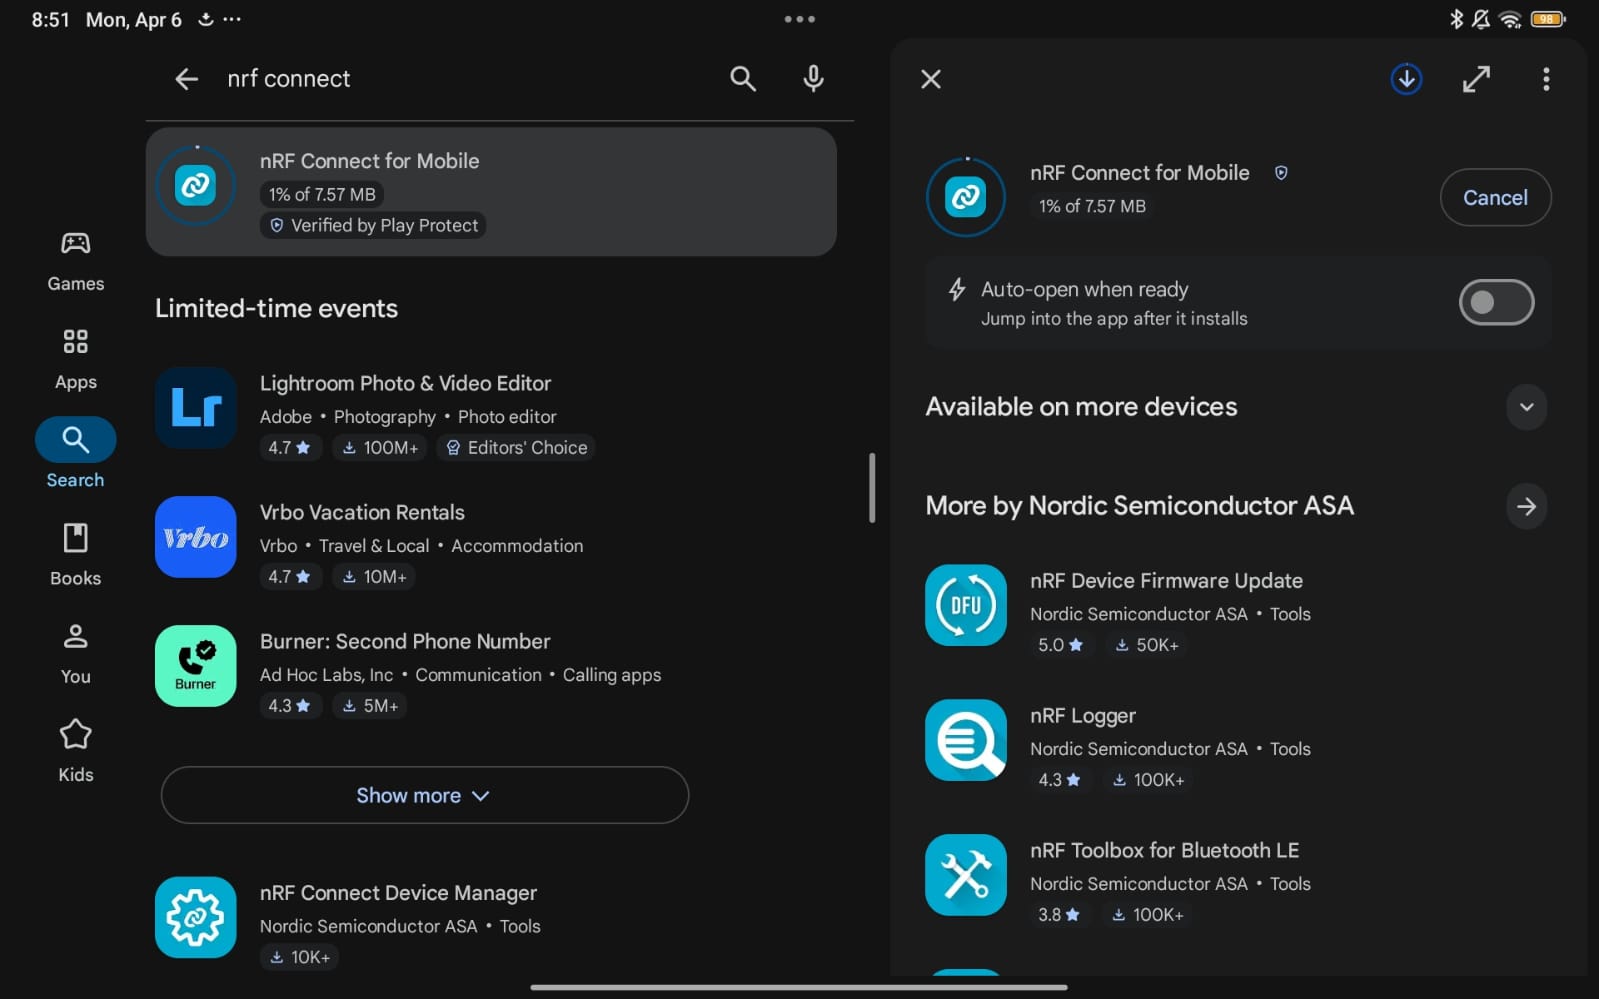Click nRF Logger title text

[x=1083, y=716]
